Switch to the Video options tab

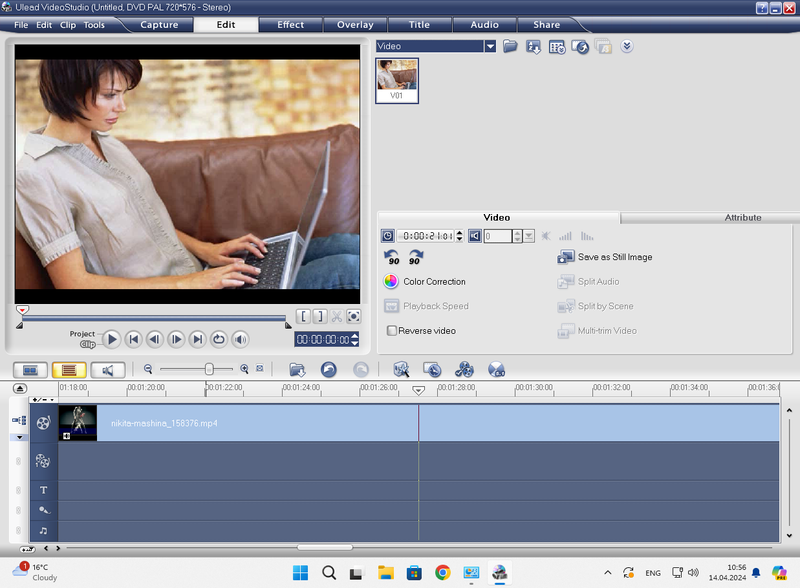tap(497, 217)
